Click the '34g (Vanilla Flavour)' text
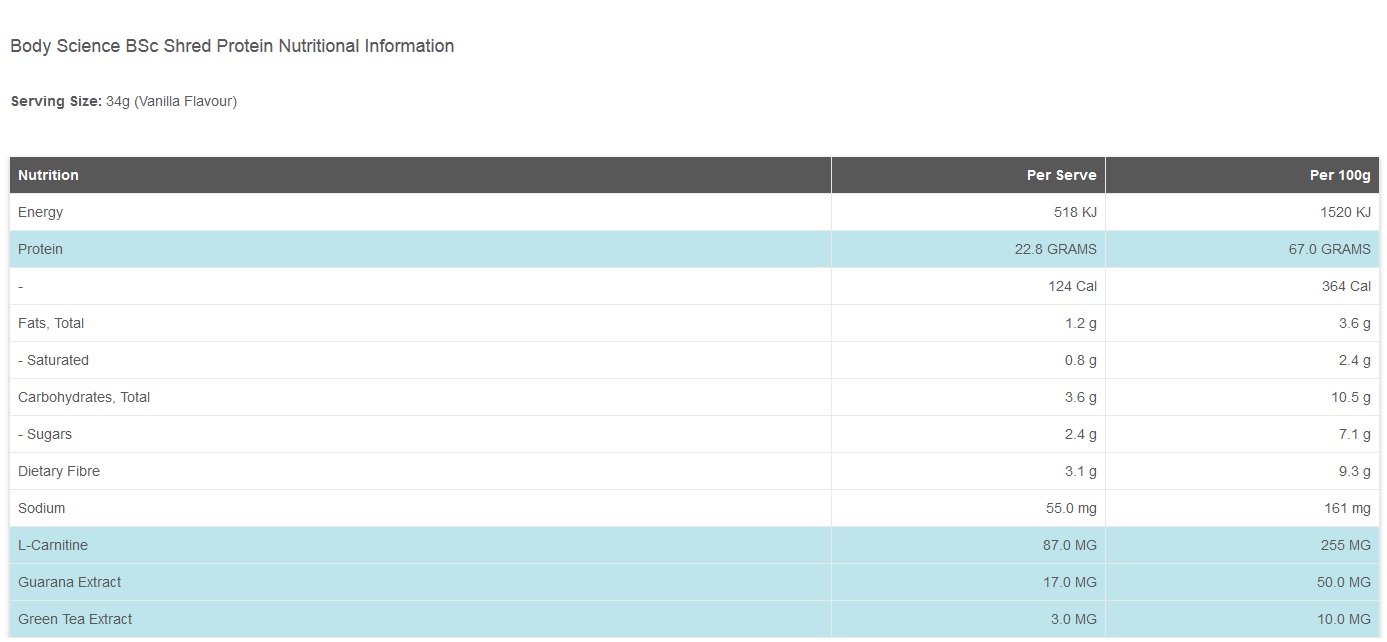This screenshot has height=642, width=1387. click(x=172, y=101)
